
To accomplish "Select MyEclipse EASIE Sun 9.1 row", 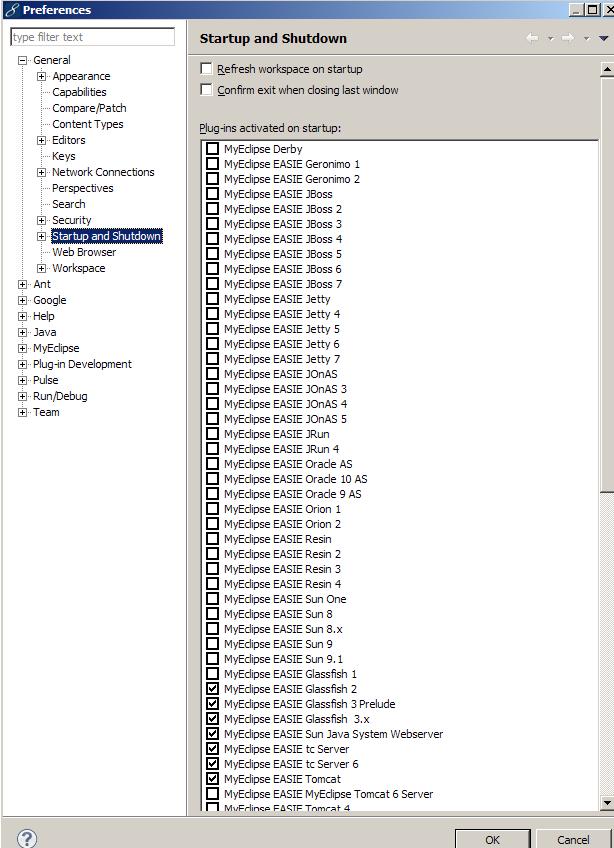I will 283,659.
